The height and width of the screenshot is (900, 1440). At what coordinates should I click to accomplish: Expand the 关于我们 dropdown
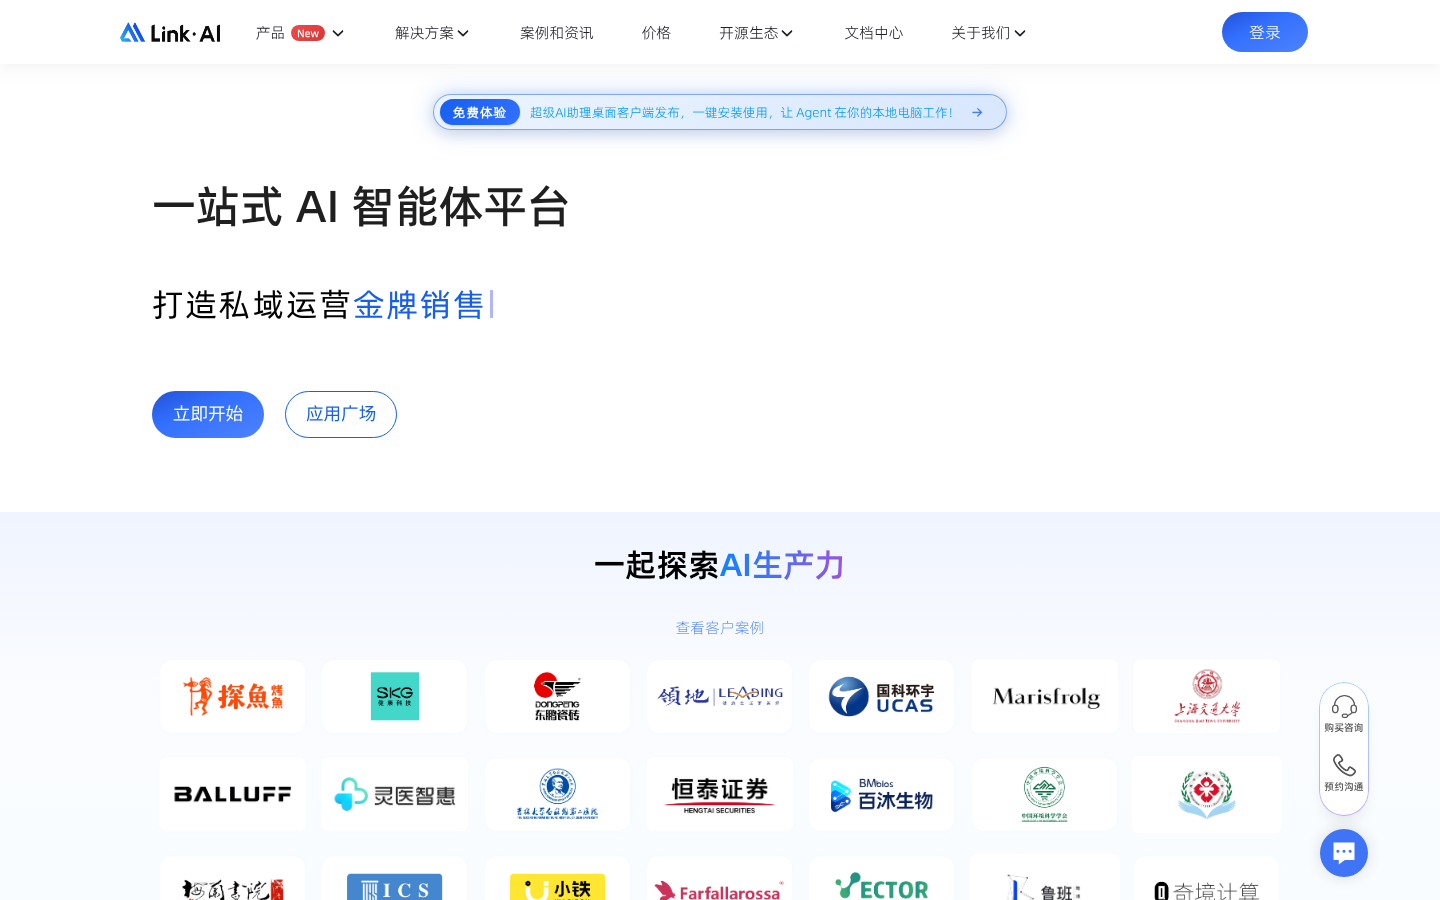988,33
